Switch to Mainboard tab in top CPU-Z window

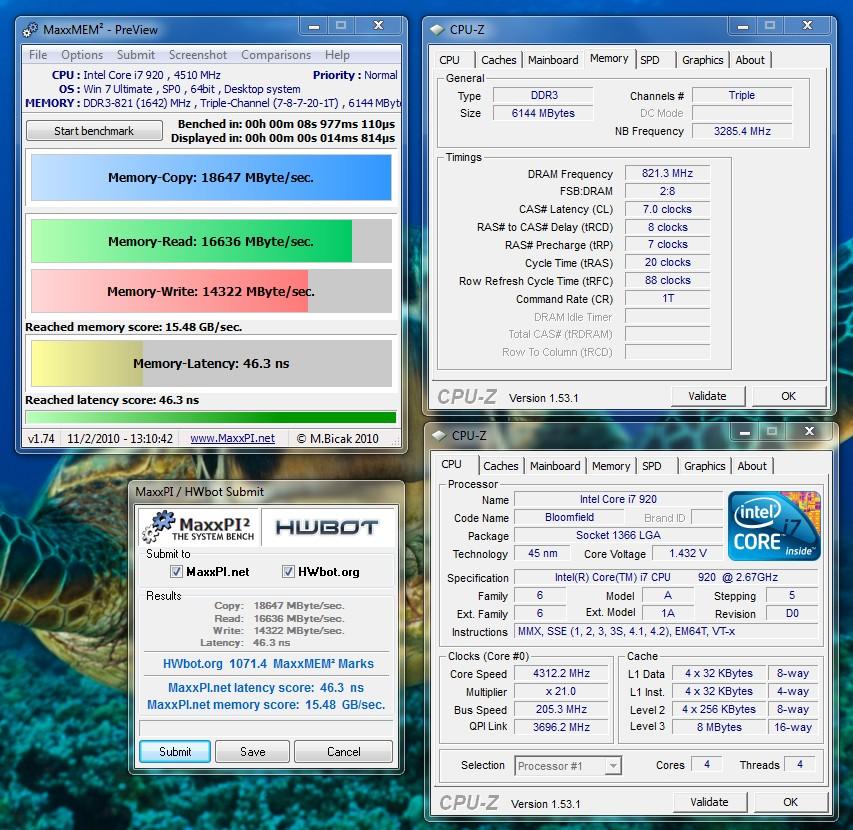click(553, 60)
